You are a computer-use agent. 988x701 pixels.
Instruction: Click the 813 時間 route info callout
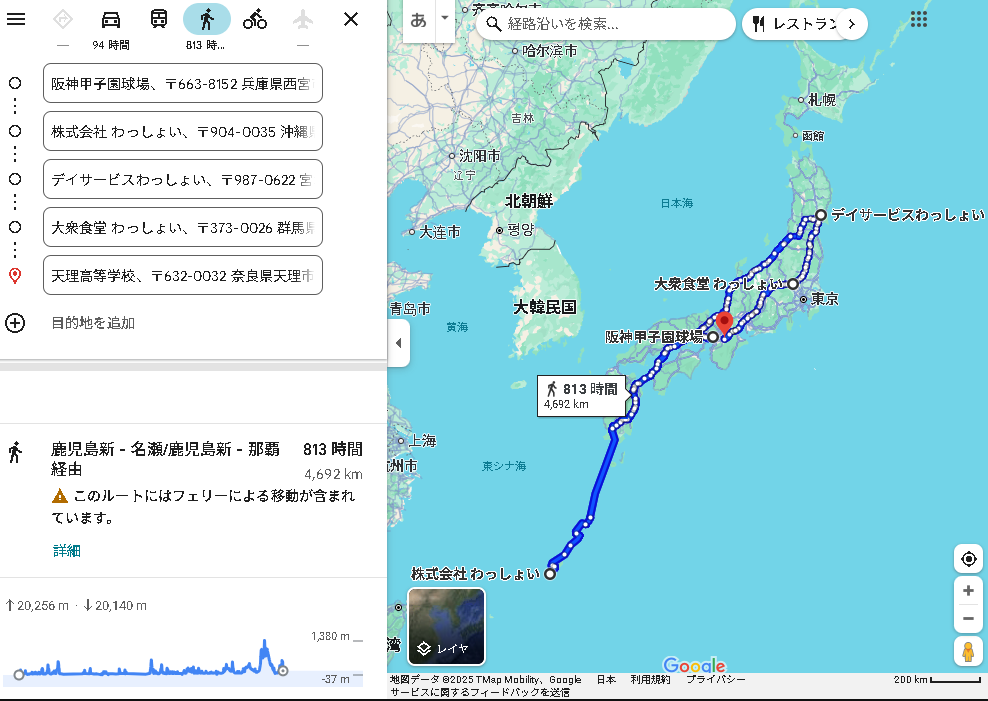coord(582,396)
